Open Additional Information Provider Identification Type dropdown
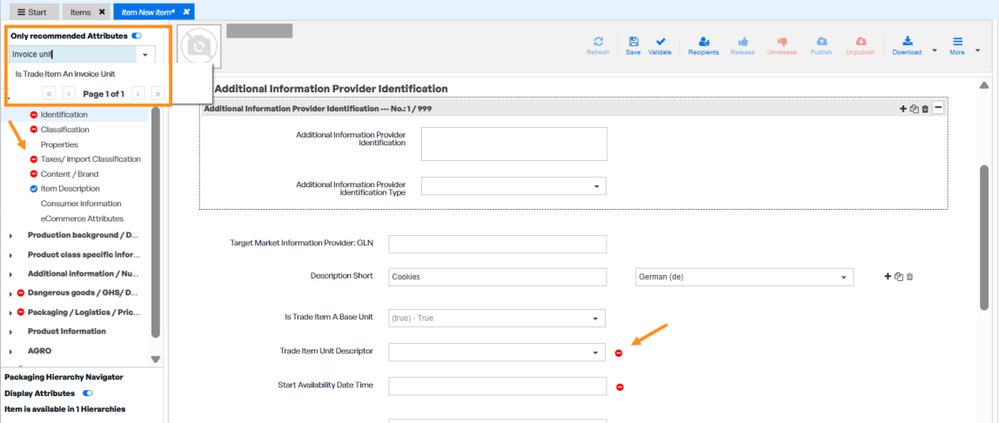Image resolution: width=999 pixels, height=423 pixels. (514, 186)
